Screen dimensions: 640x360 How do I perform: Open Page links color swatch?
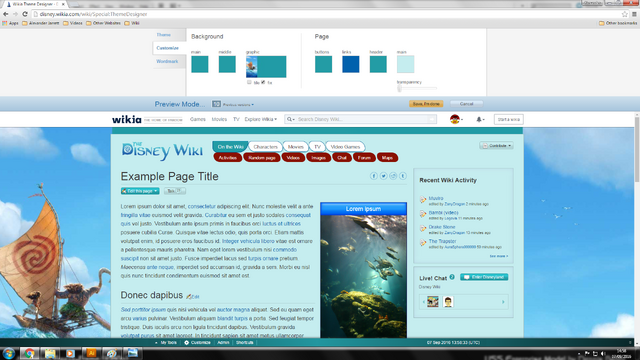click(x=351, y=64)
